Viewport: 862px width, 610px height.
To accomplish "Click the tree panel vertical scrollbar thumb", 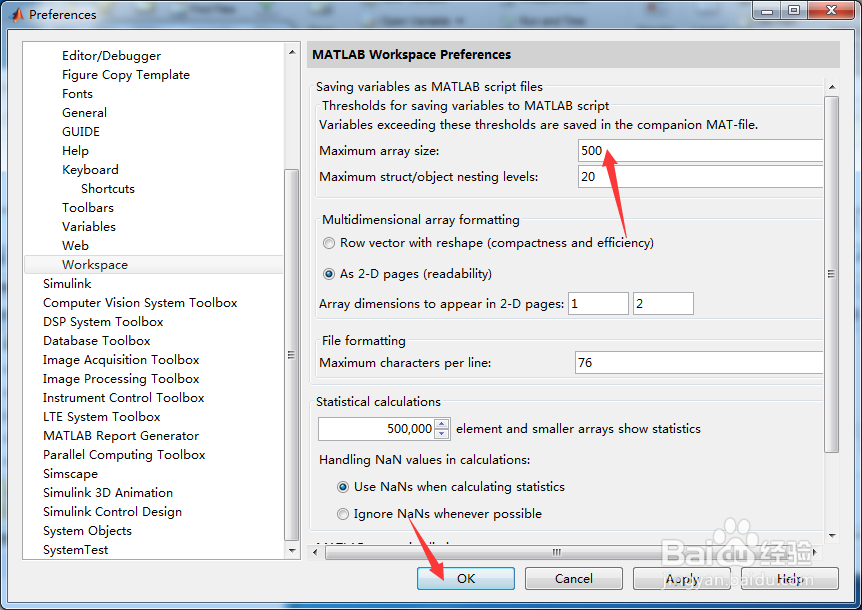I will 292,355.
